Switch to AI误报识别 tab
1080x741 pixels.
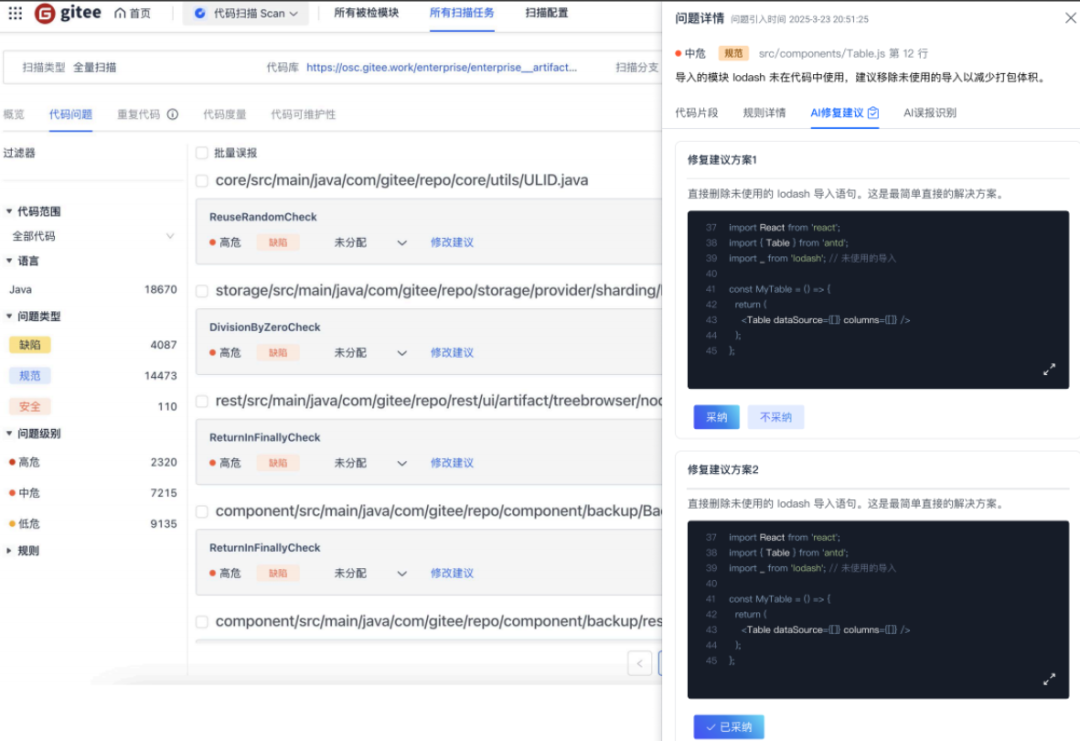point(929,113)
